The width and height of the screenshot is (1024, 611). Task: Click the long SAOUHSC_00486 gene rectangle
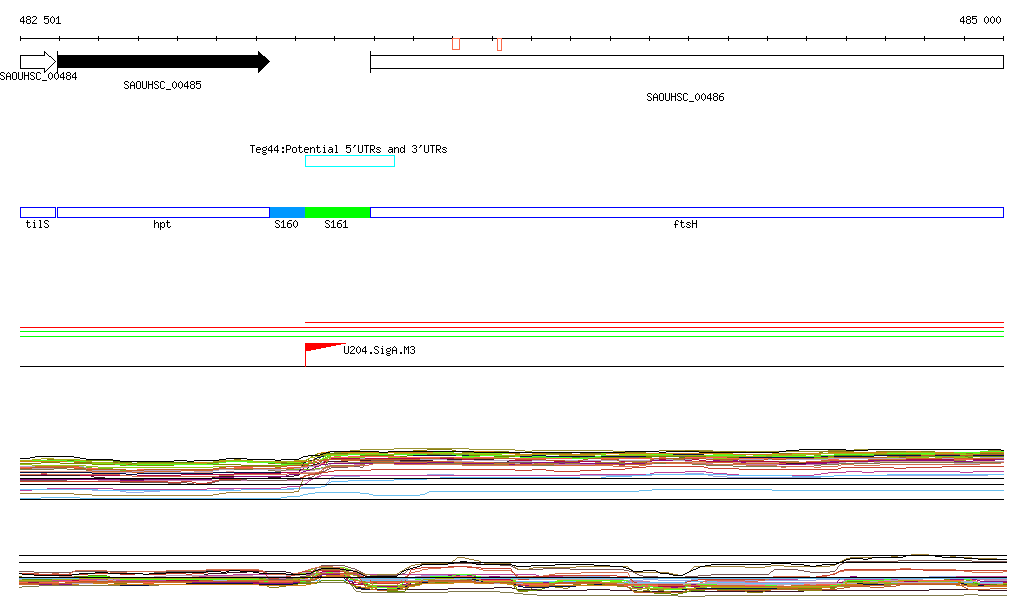point(686,62)
